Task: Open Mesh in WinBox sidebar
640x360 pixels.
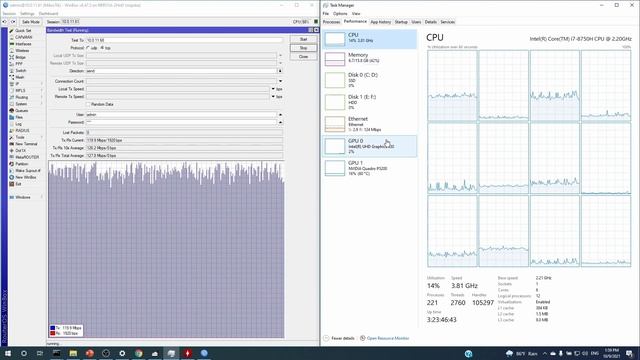Action: point(20,77)
